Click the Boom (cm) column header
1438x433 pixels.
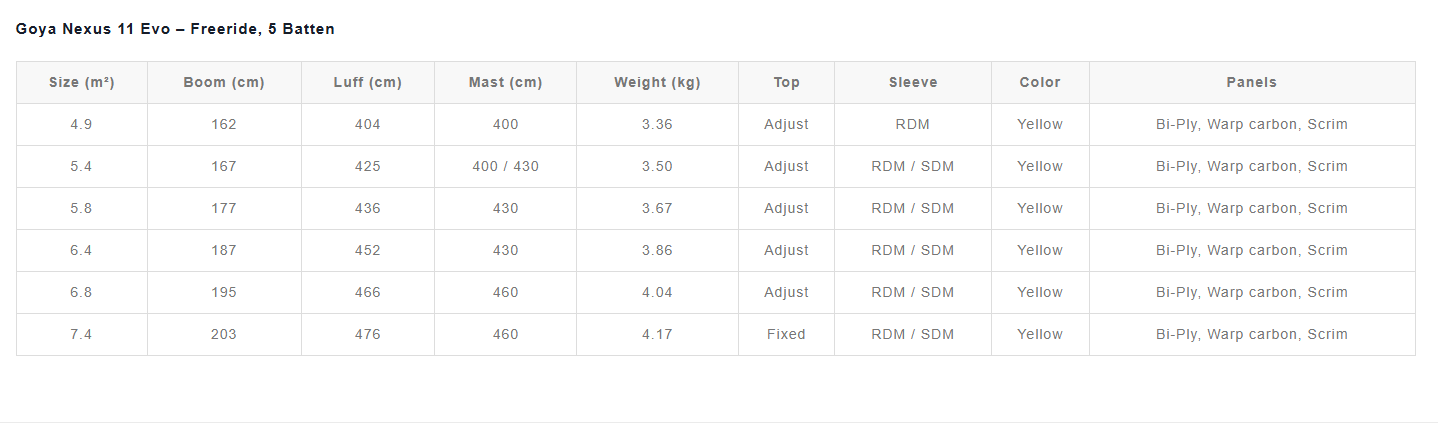[224, 83]
